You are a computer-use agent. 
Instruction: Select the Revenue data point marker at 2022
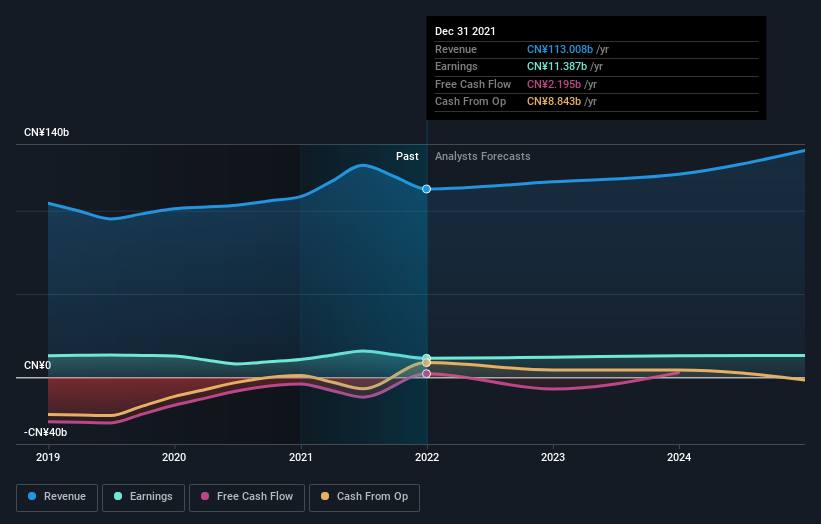pos(427,189)
